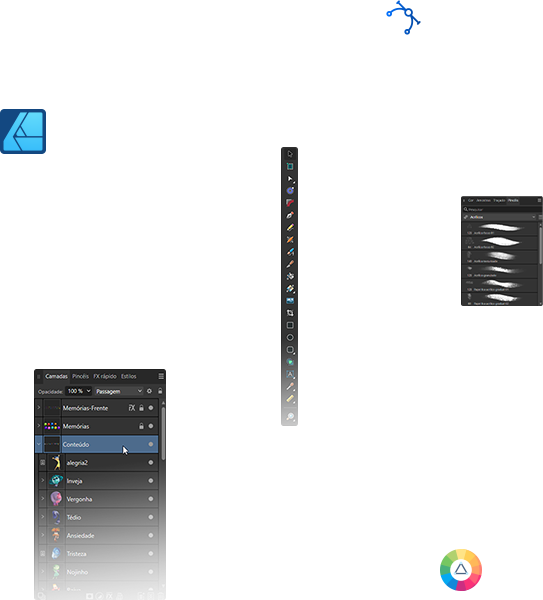Image resolution: width=543 pixels, height=600 pixels.
Task: Expand the Inveja layer
Action: click(x=42, y=480)
